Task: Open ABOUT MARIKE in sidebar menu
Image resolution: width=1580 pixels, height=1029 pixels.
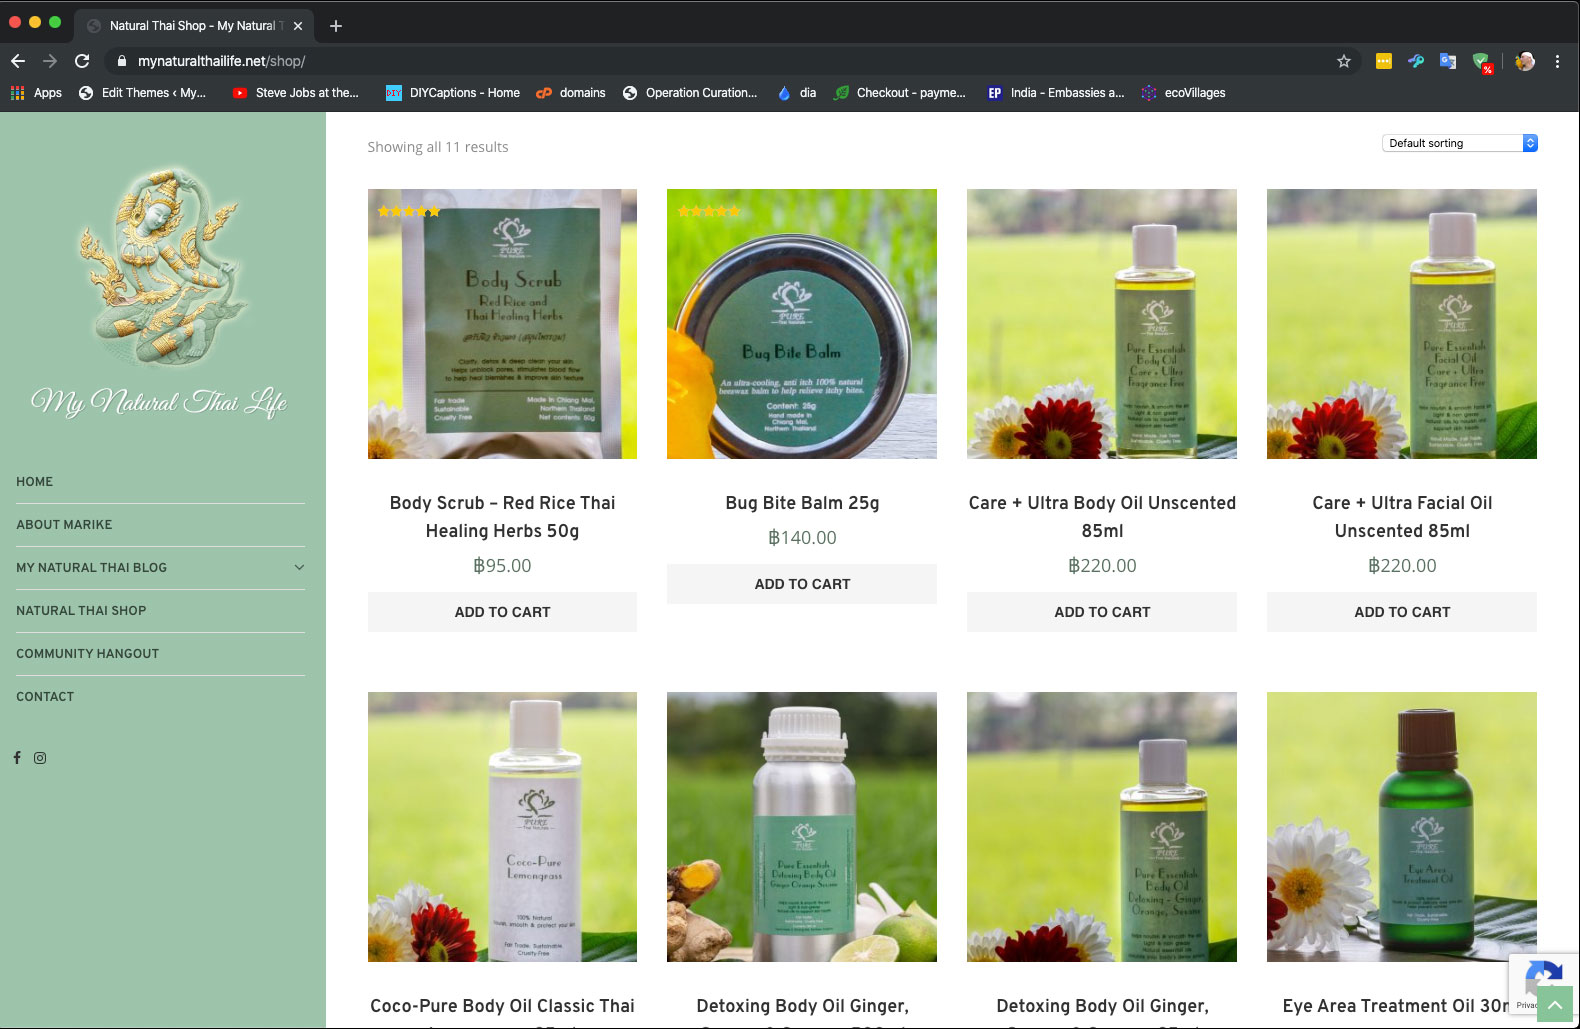Action: [64, 525]
